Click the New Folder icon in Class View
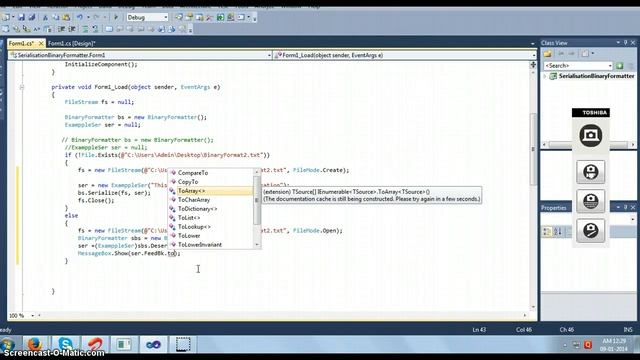Image resolution: width=640 pixels, height=360 pixels. pyautogui.click(x=548, y=53)
